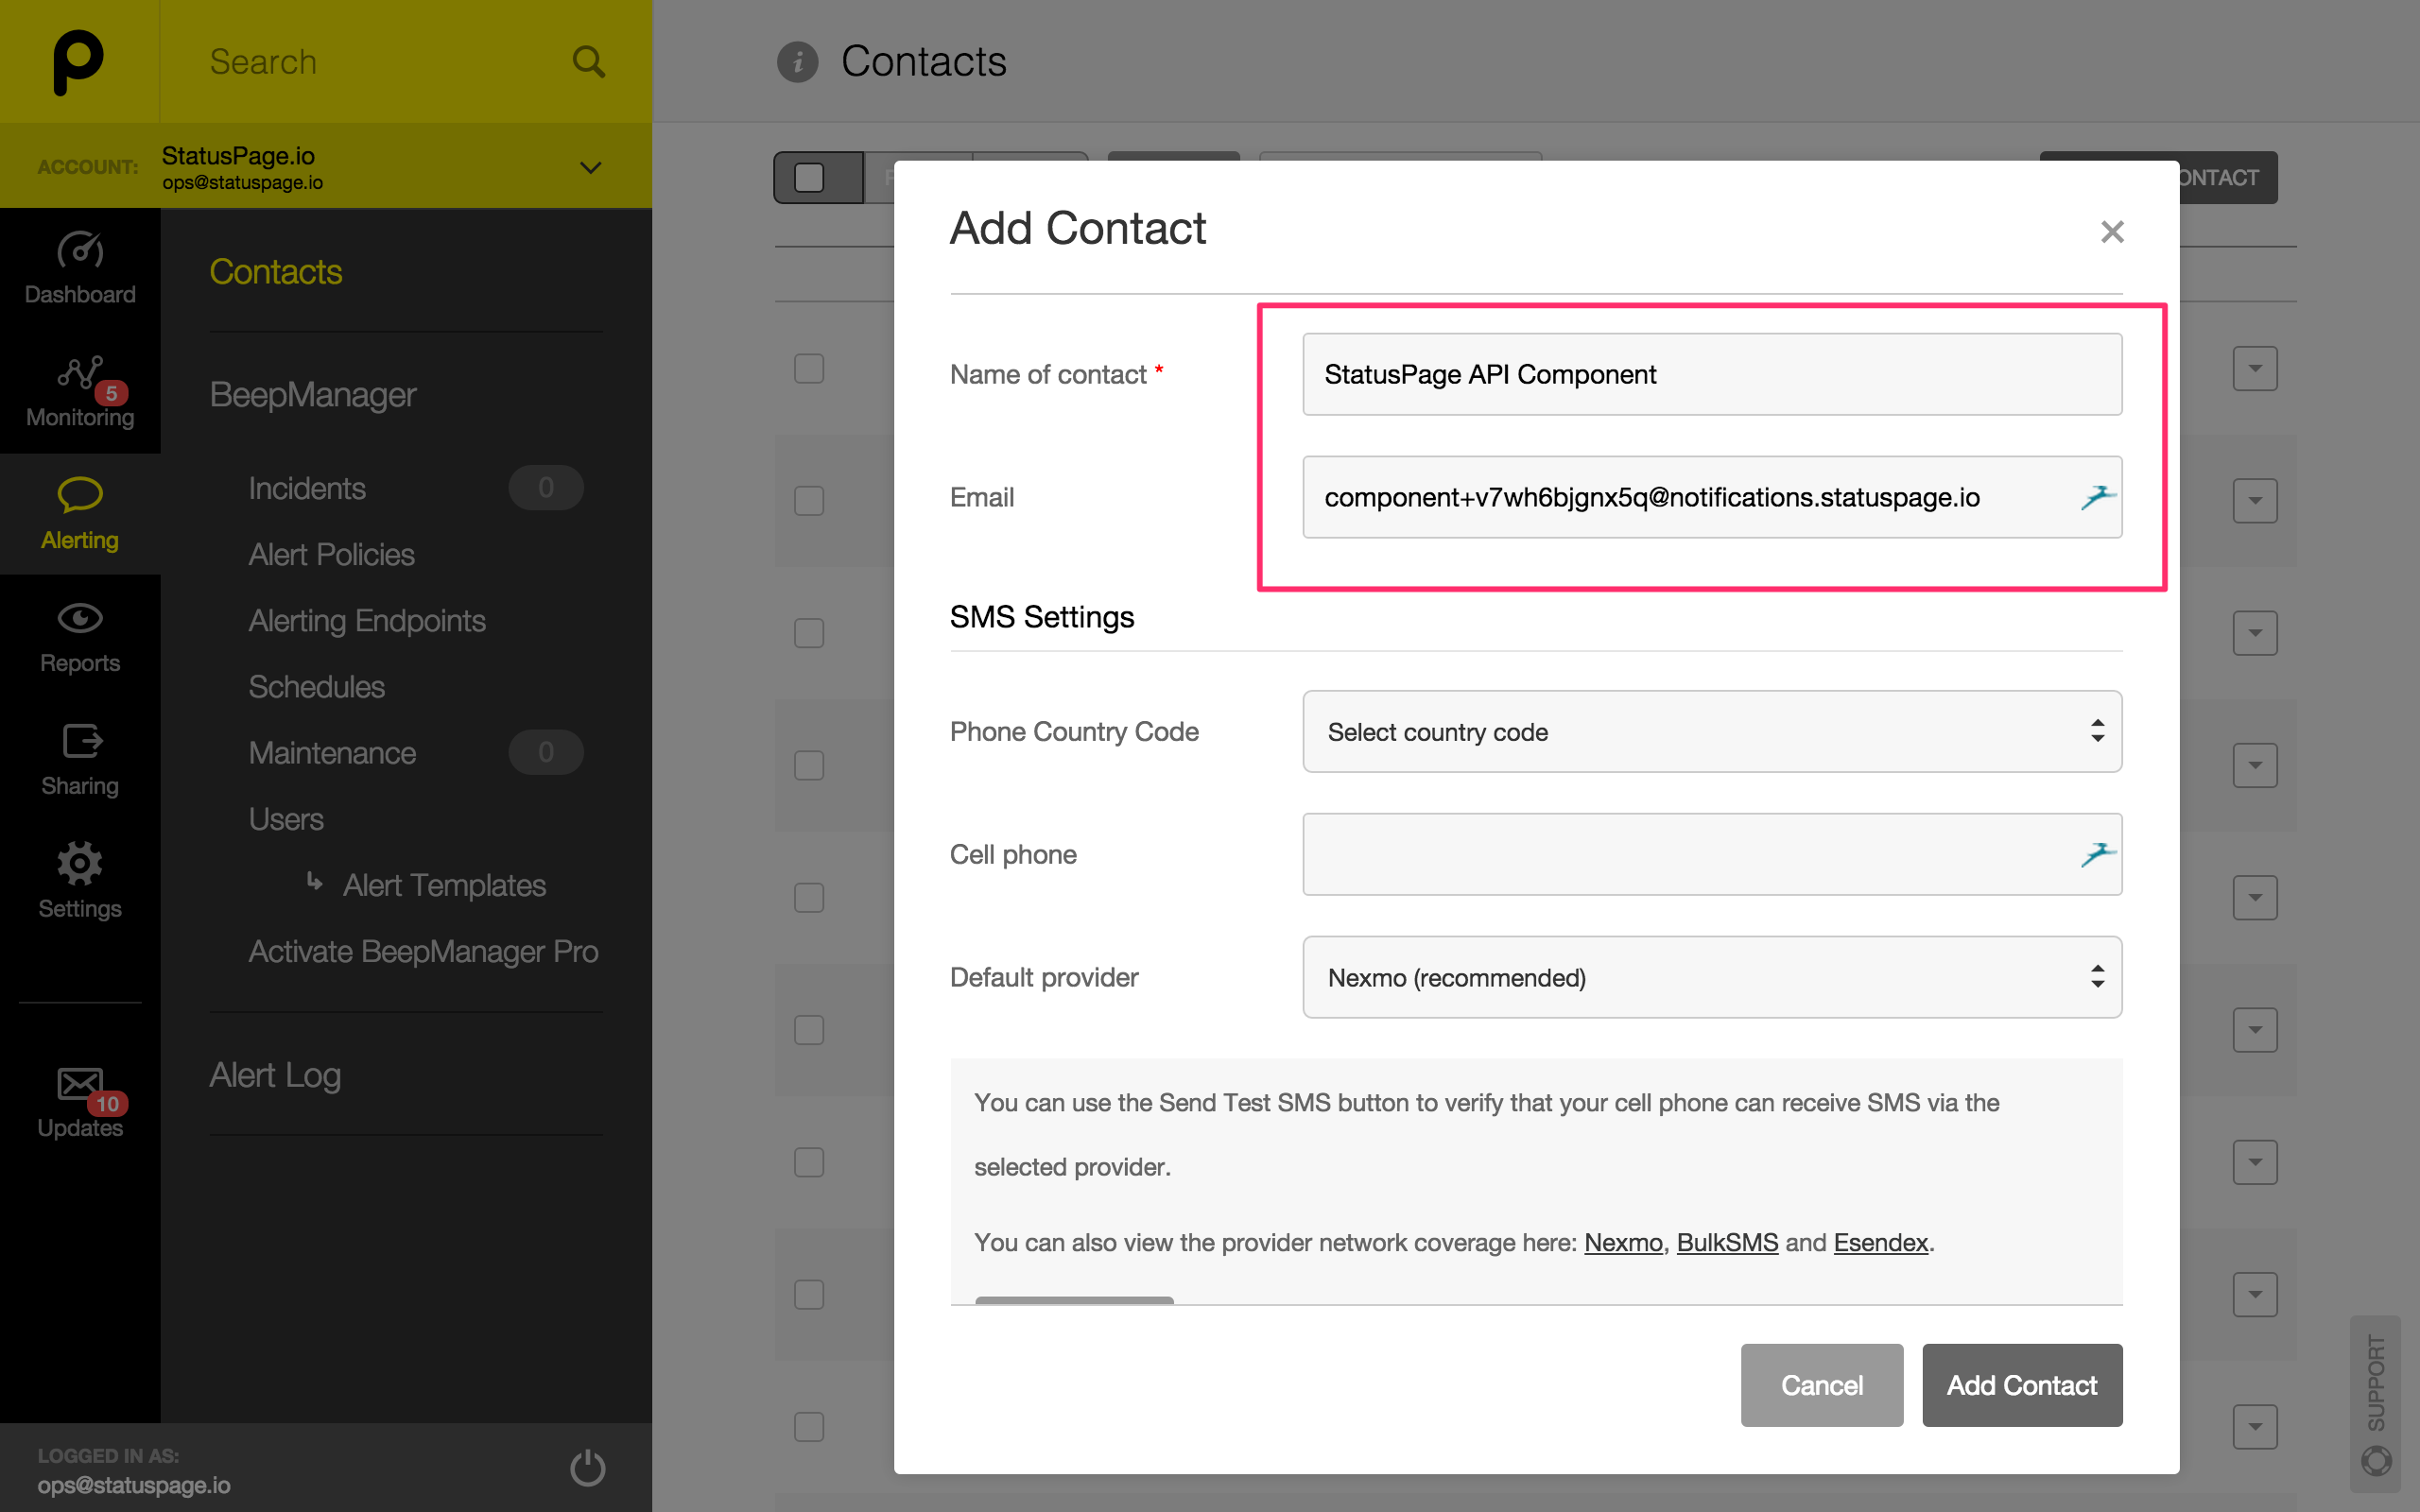Open the Reports eye icon
2420x1512 pixels.
[80, 619]
